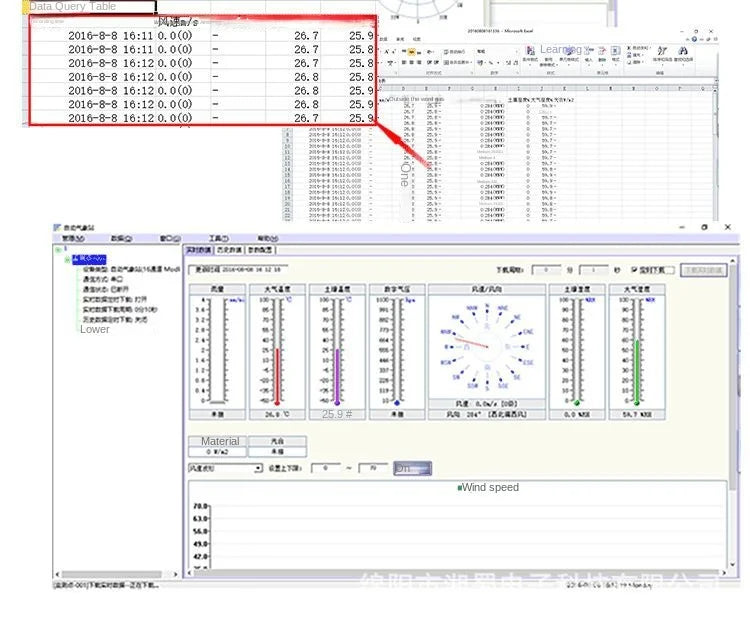Open the View tab in Excel ribbon
The image size is (750, 623).
417,39
